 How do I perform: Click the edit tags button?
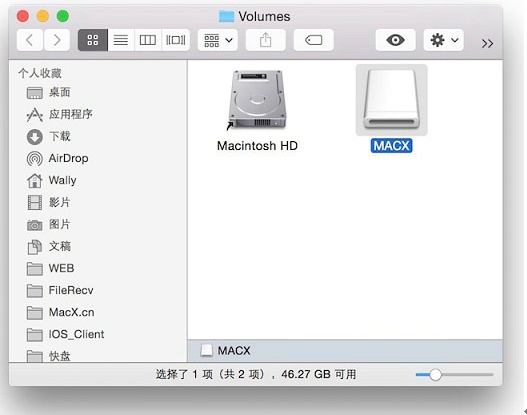[x=314, y=40]
